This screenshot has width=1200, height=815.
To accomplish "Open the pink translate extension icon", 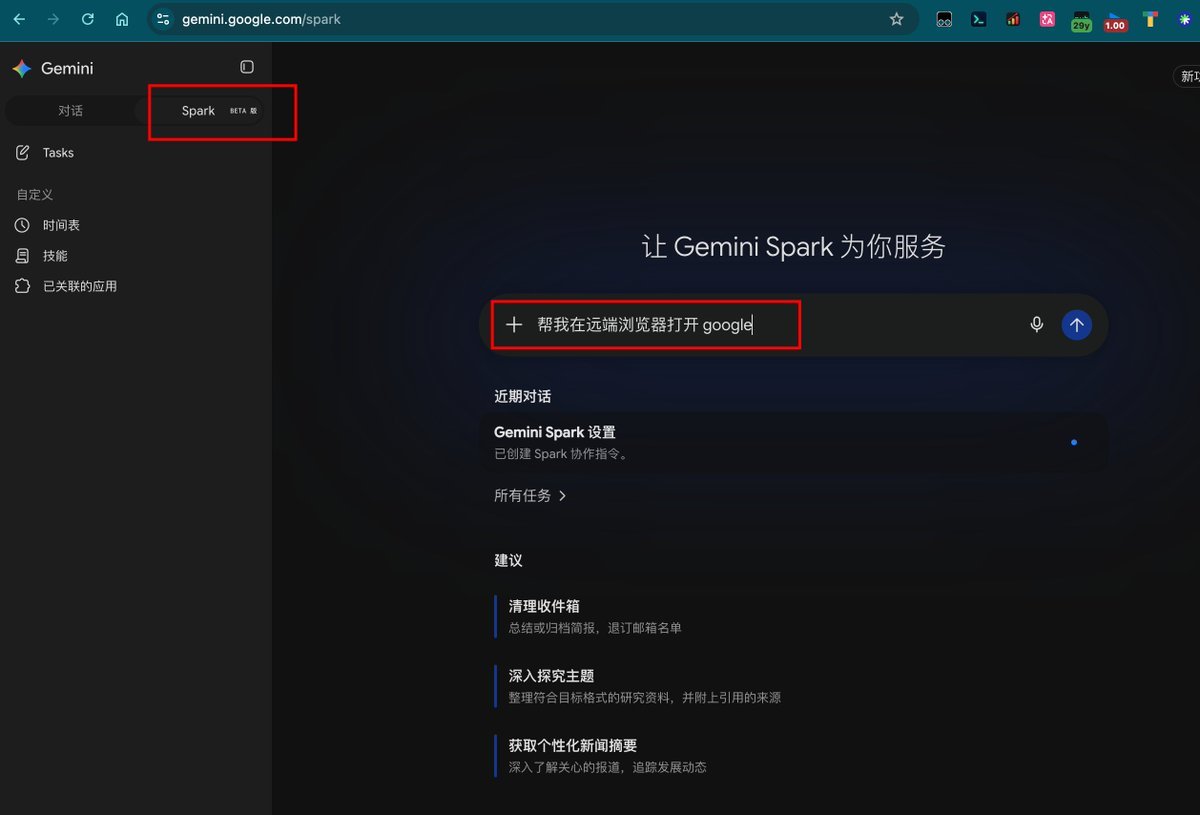I will point(1047,19).
